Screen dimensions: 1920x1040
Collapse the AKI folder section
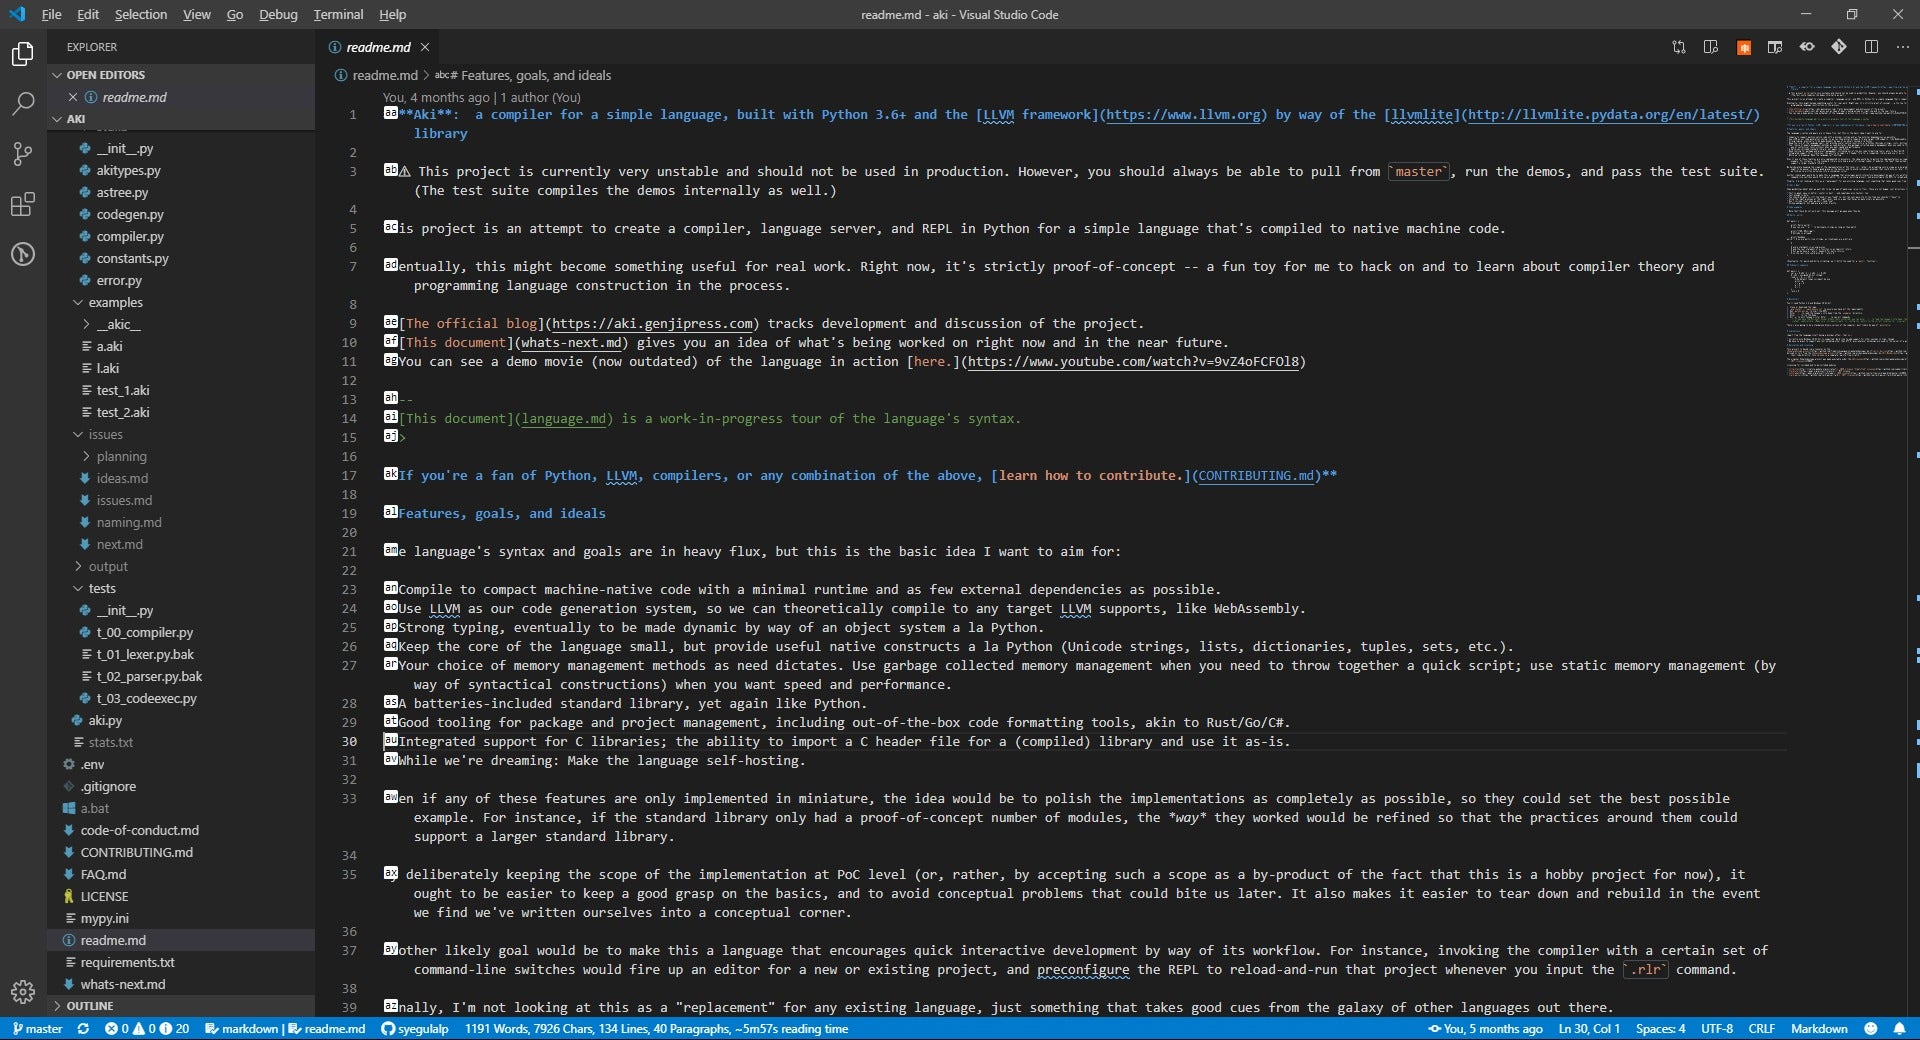pos(181,119)
